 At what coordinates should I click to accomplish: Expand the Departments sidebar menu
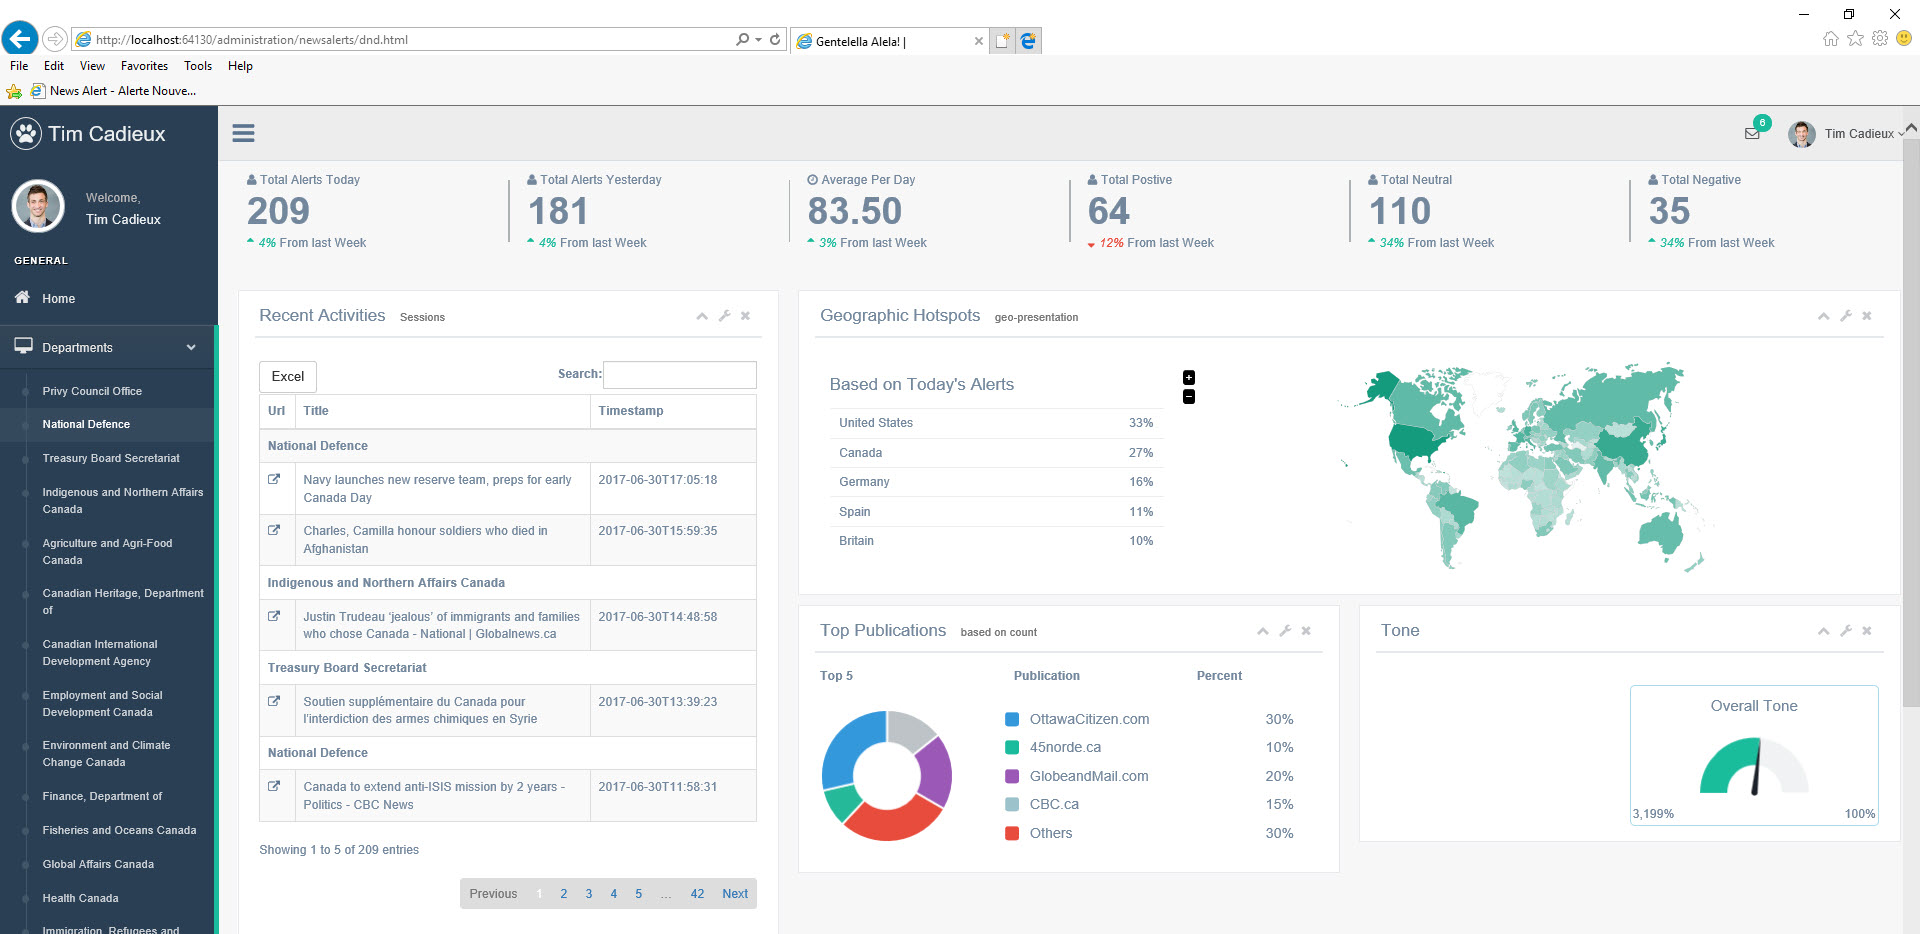click(108, 347)
